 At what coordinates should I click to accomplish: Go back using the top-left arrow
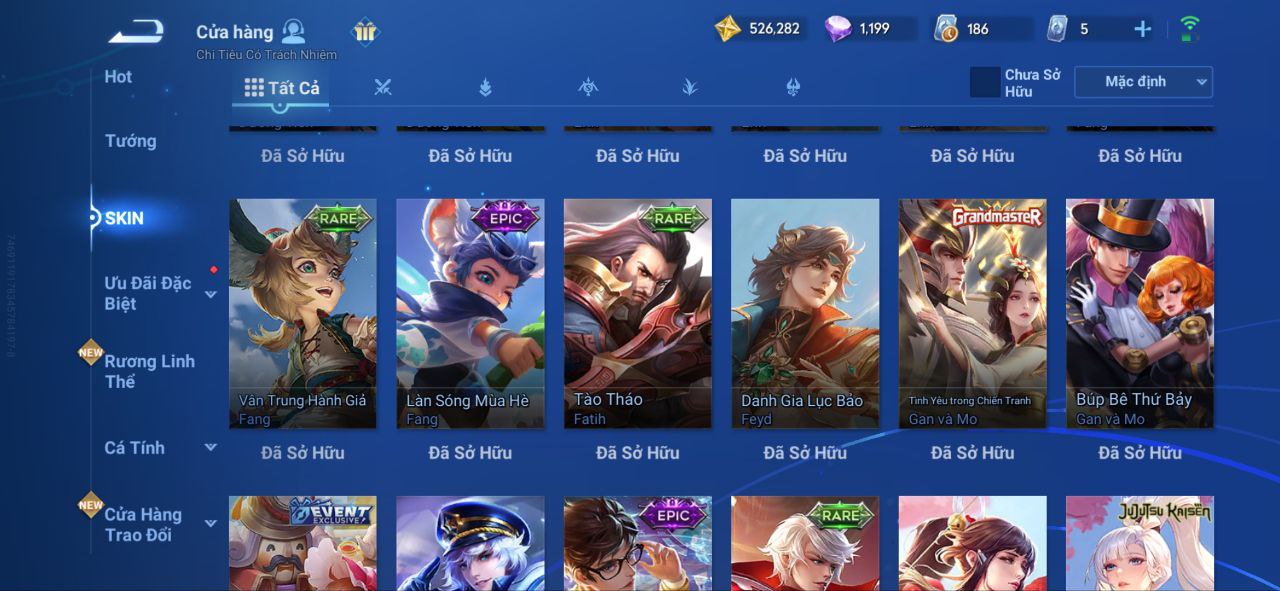(x=136, y=32)
